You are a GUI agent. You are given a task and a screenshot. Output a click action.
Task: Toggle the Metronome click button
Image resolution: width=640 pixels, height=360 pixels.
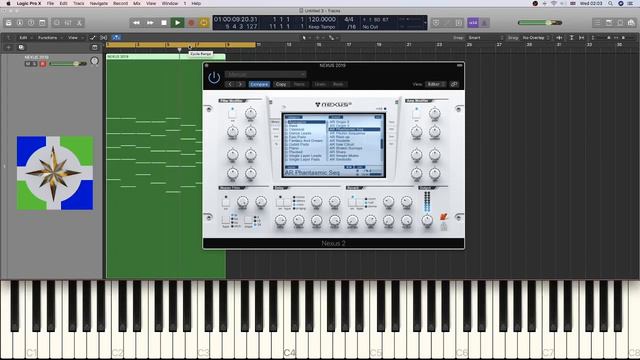click(x=484, y=23)
